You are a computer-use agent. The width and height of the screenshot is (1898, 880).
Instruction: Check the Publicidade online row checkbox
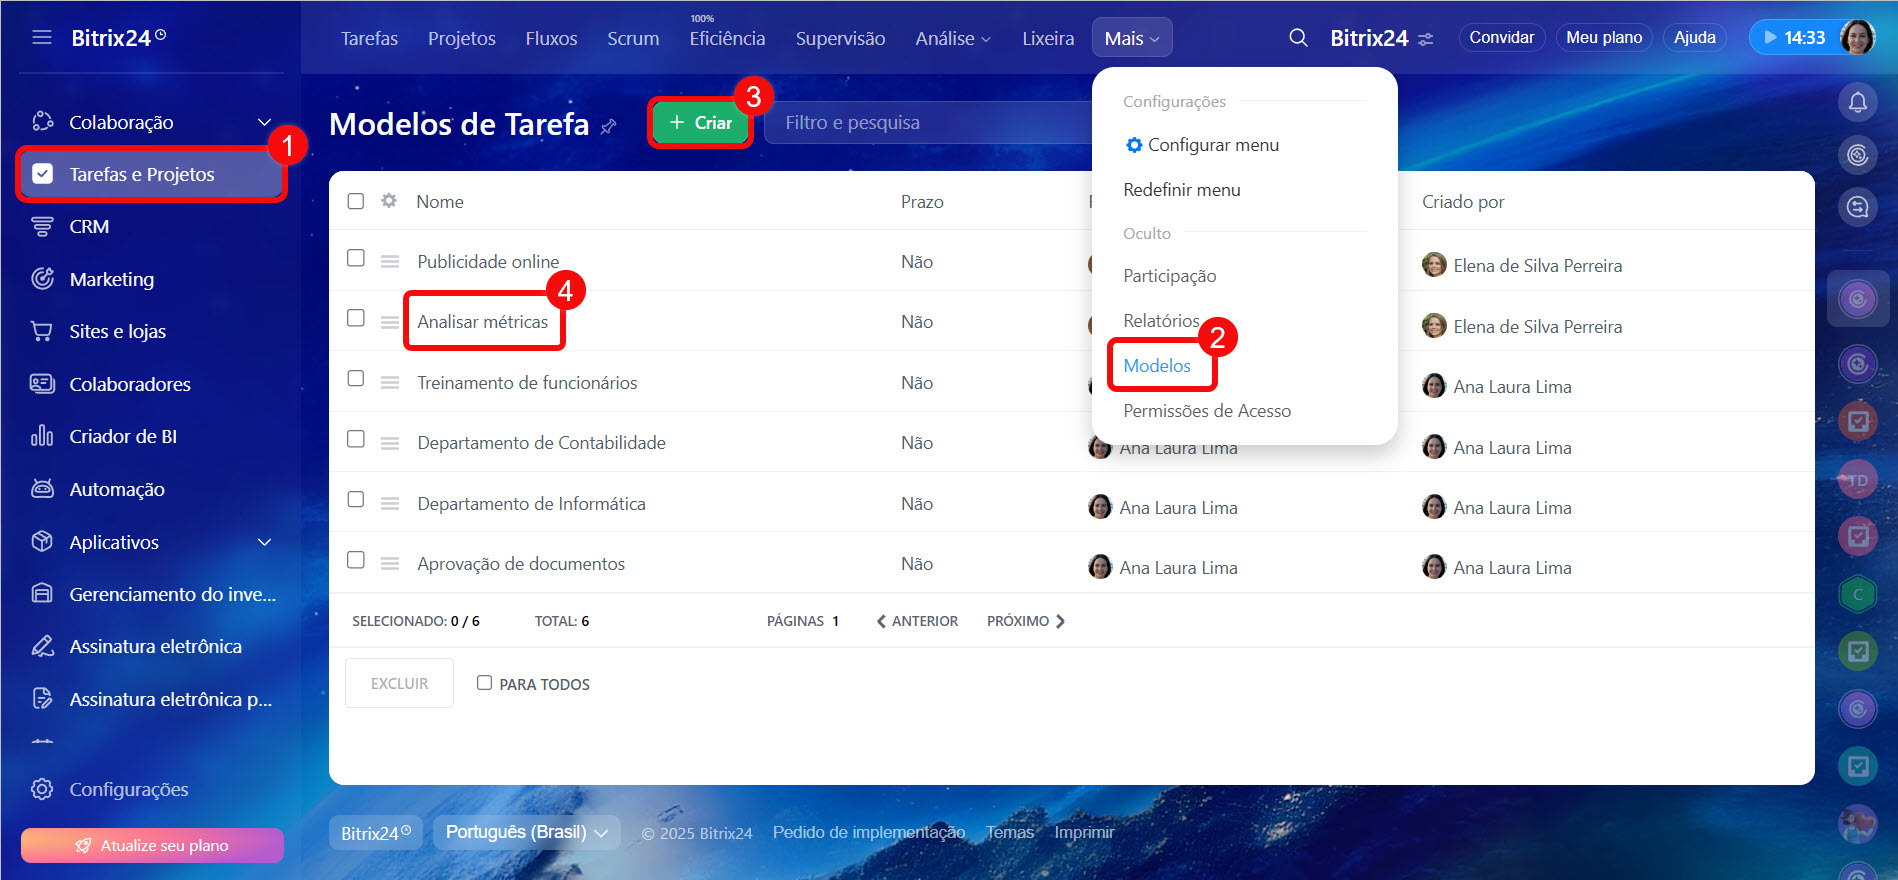coord(356,258)
